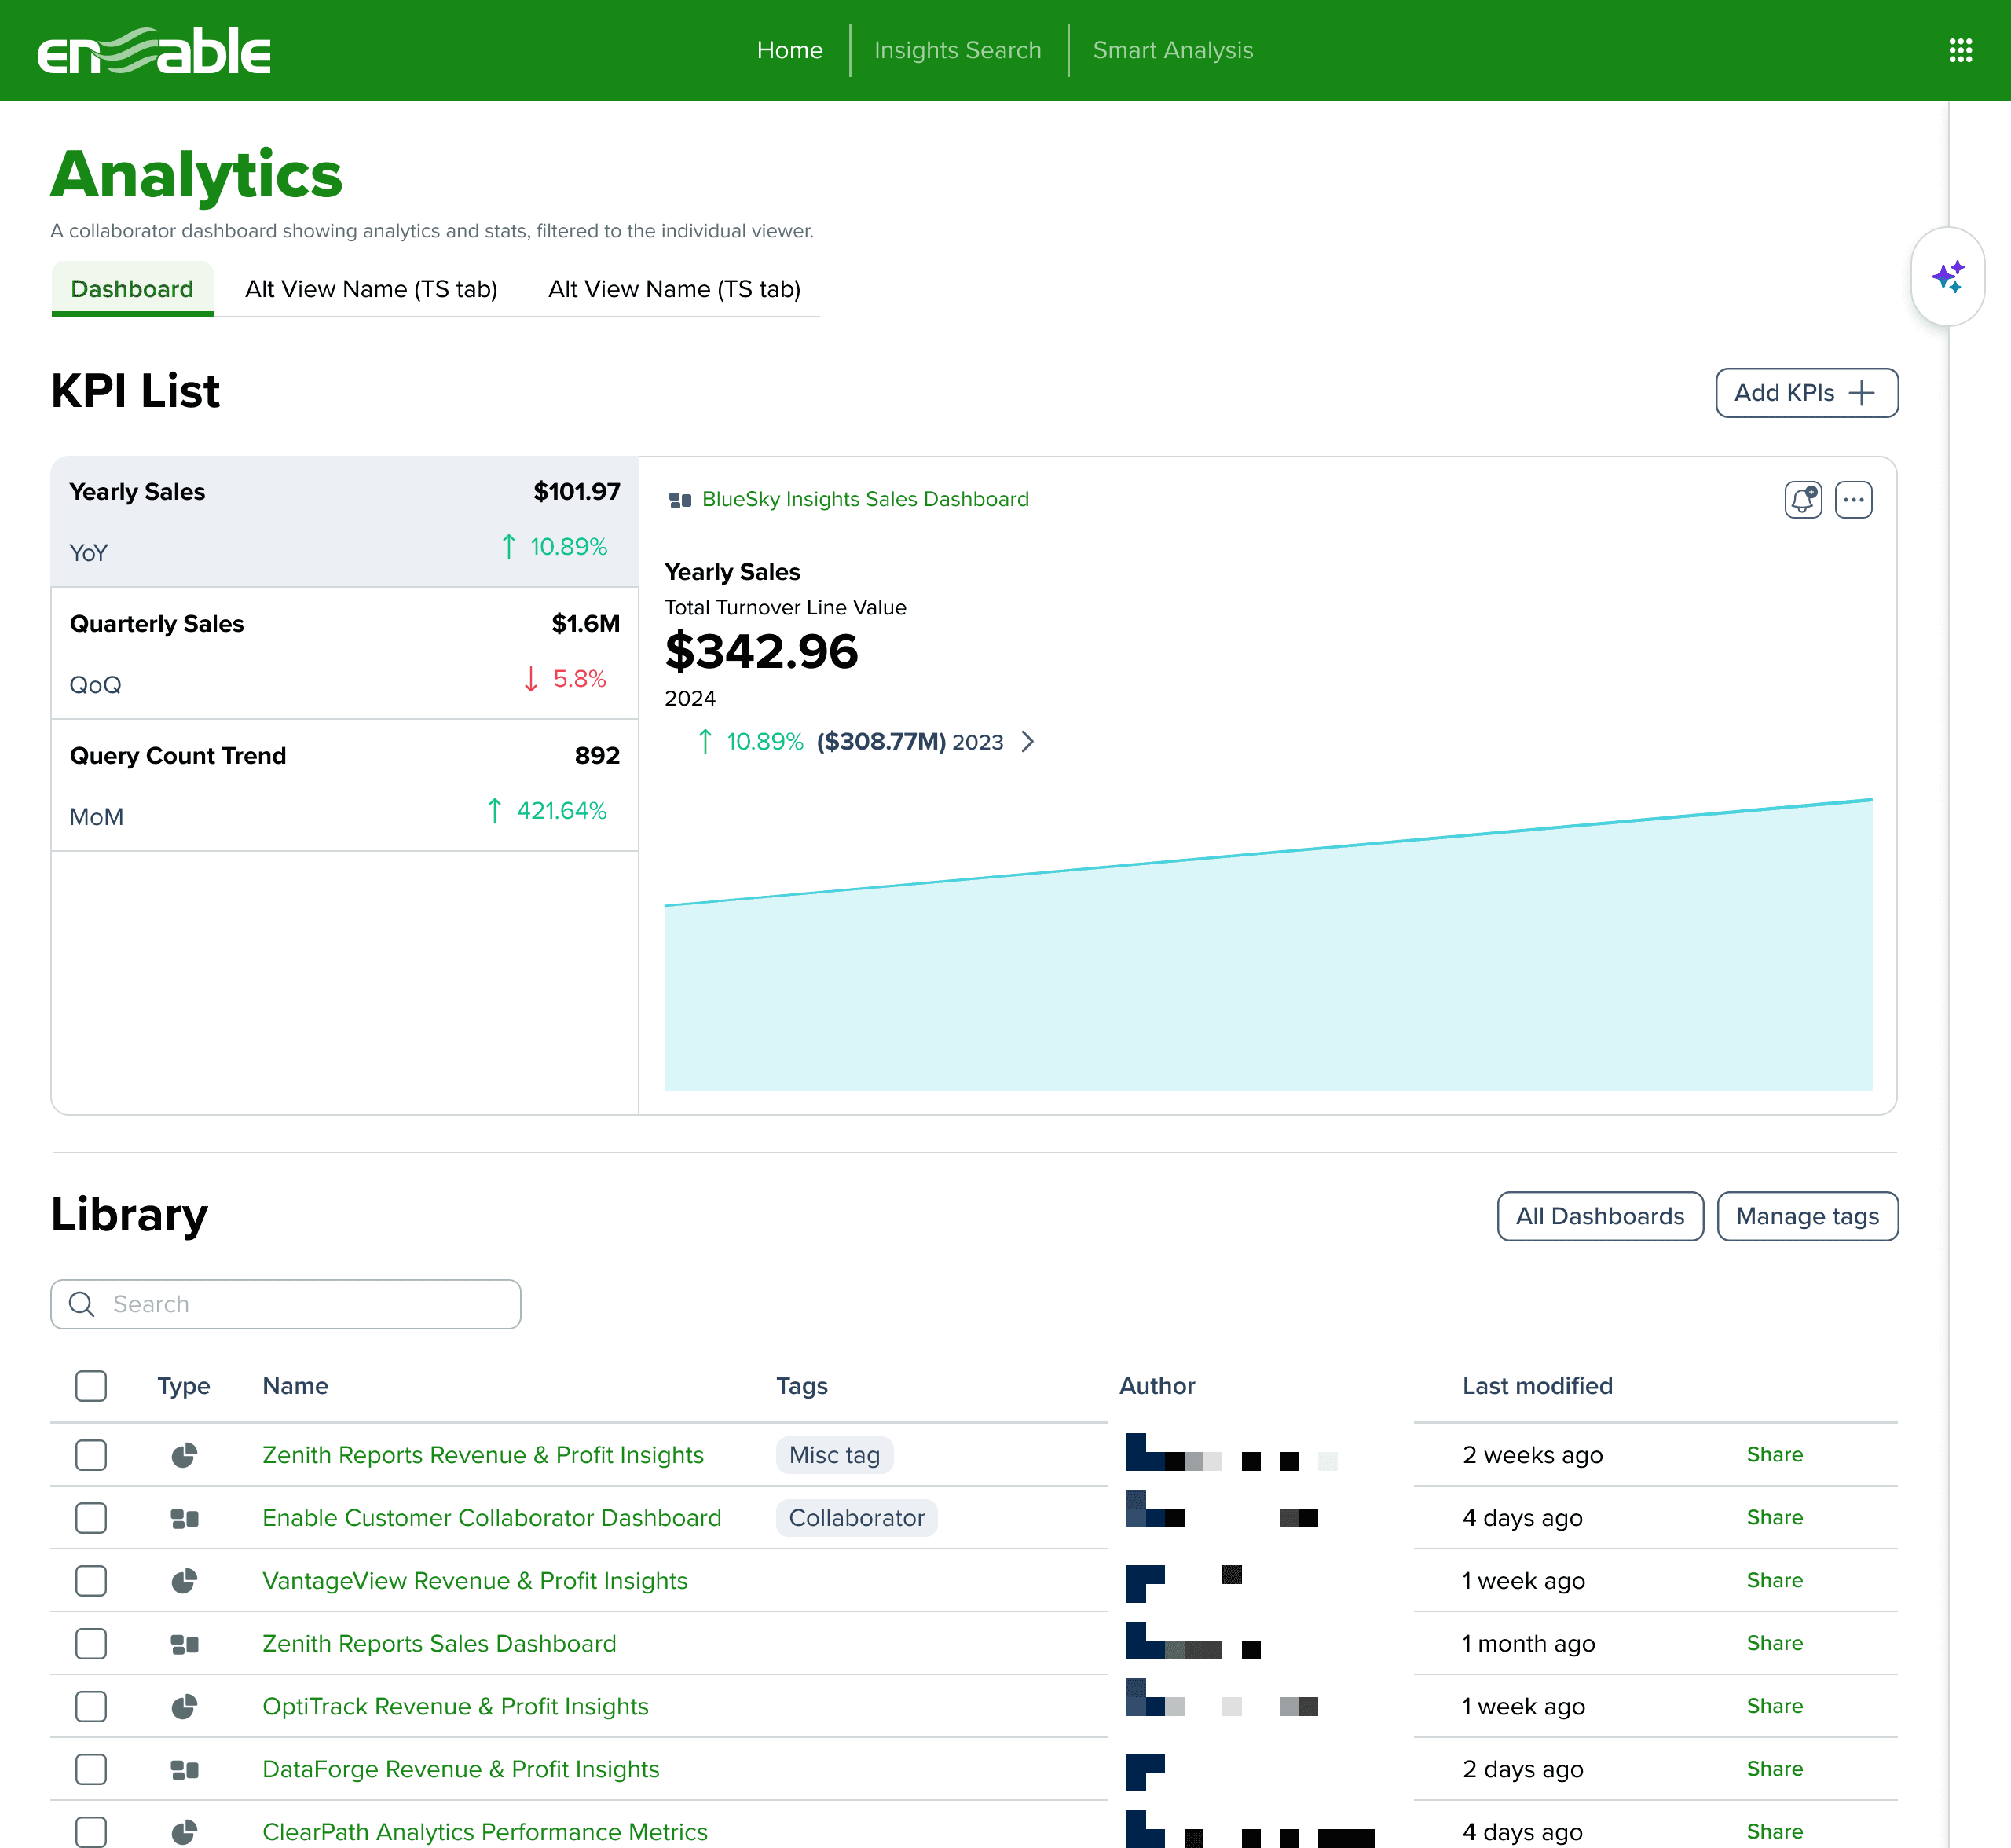Check the Zenith Reports Revenue & Profit row
The image size is (2011, 1848).
click(x=91, y=1455)
